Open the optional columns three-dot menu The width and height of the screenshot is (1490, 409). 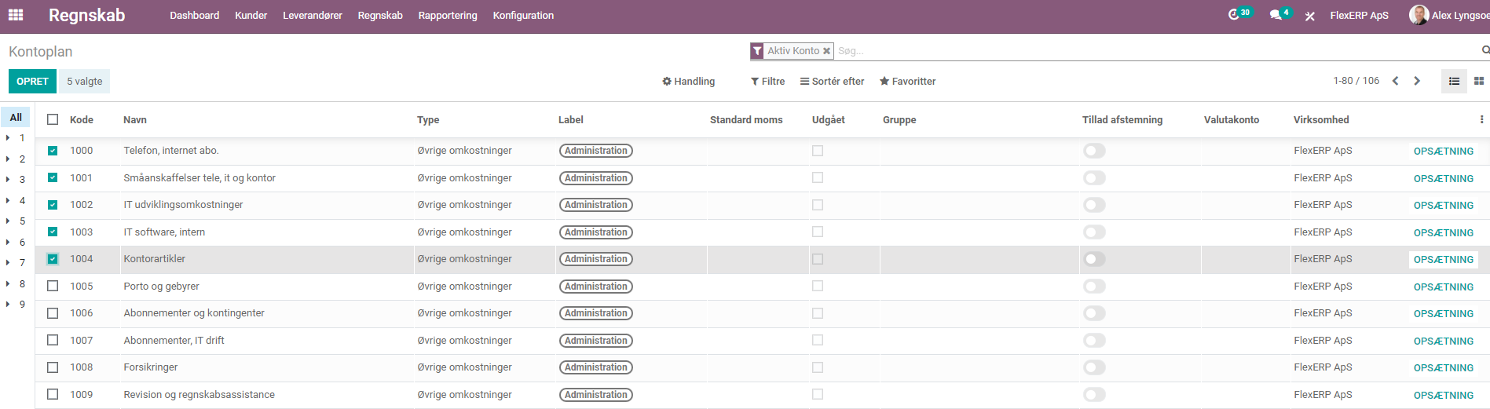(1482, 119)
